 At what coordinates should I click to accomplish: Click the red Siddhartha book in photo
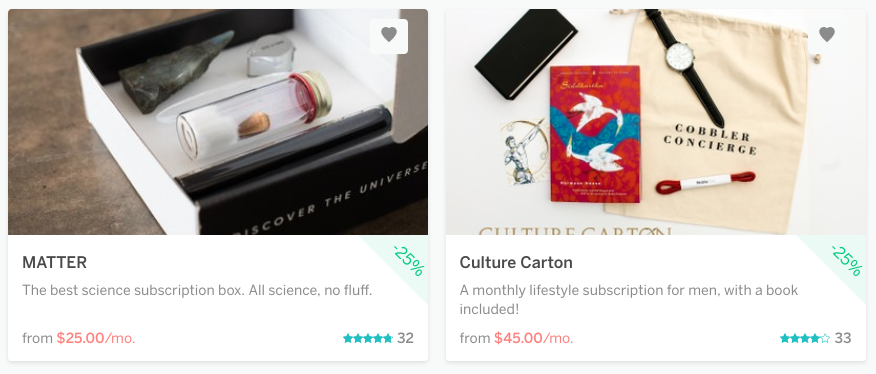[x=595, y=134]
